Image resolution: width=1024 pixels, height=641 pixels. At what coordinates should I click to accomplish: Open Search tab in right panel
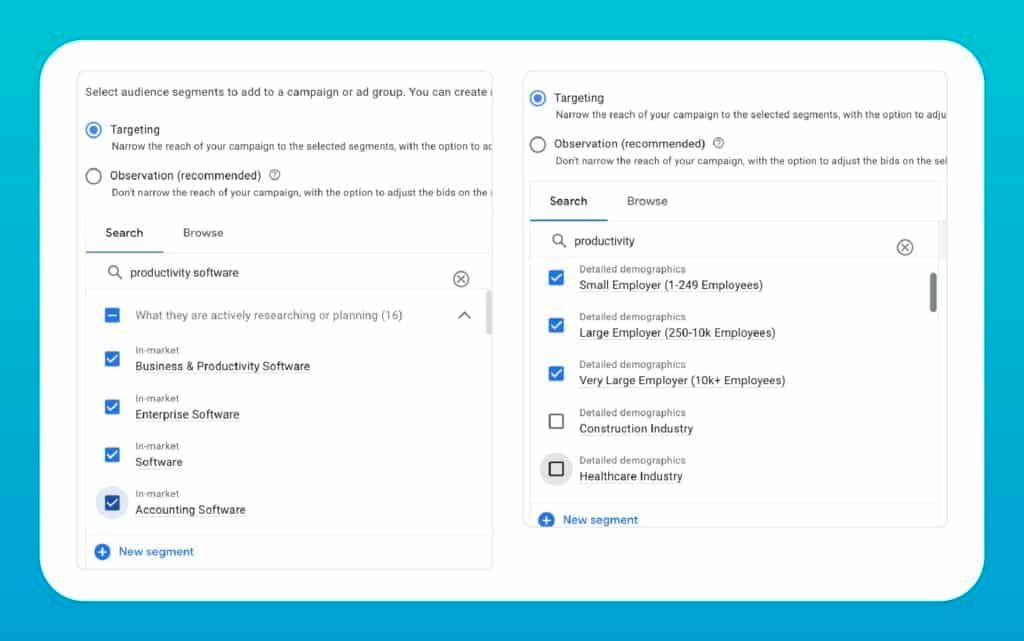point(568,201)
